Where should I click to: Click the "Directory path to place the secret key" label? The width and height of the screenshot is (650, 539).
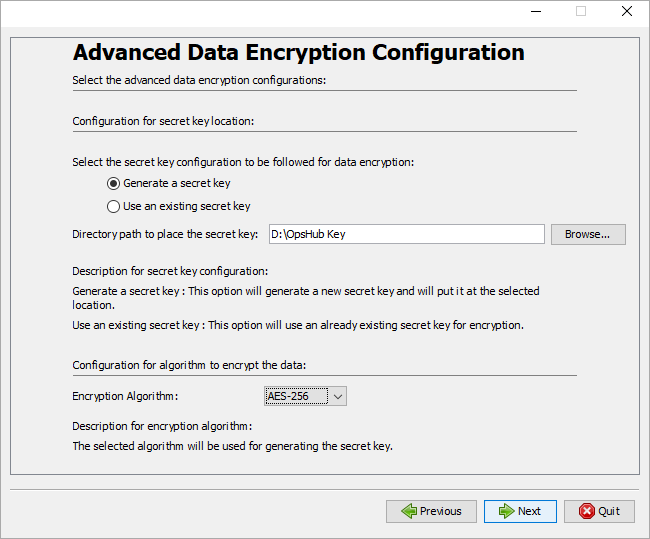[165, 234]
